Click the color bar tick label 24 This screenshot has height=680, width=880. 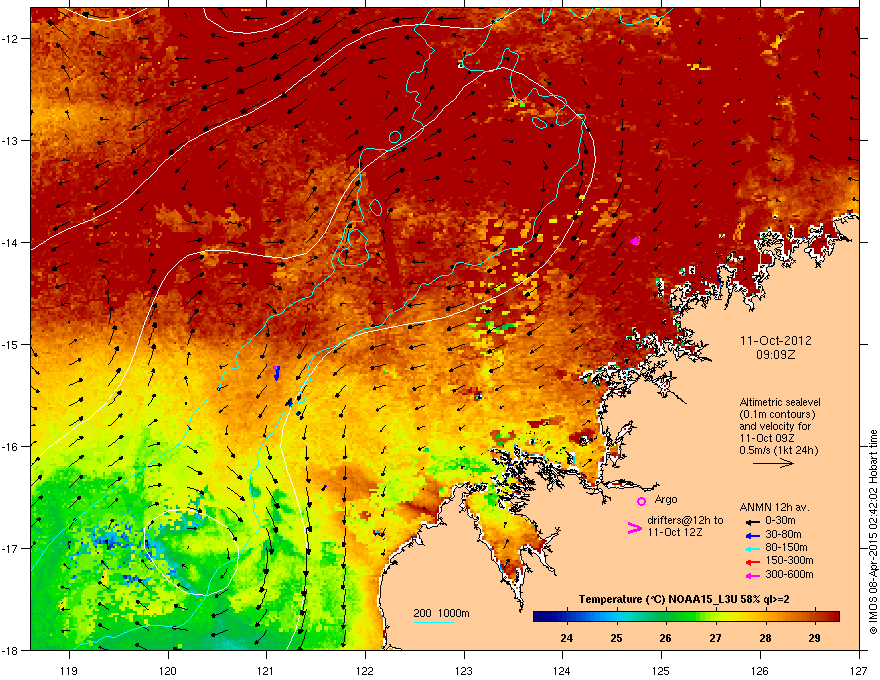coord(567,638)
